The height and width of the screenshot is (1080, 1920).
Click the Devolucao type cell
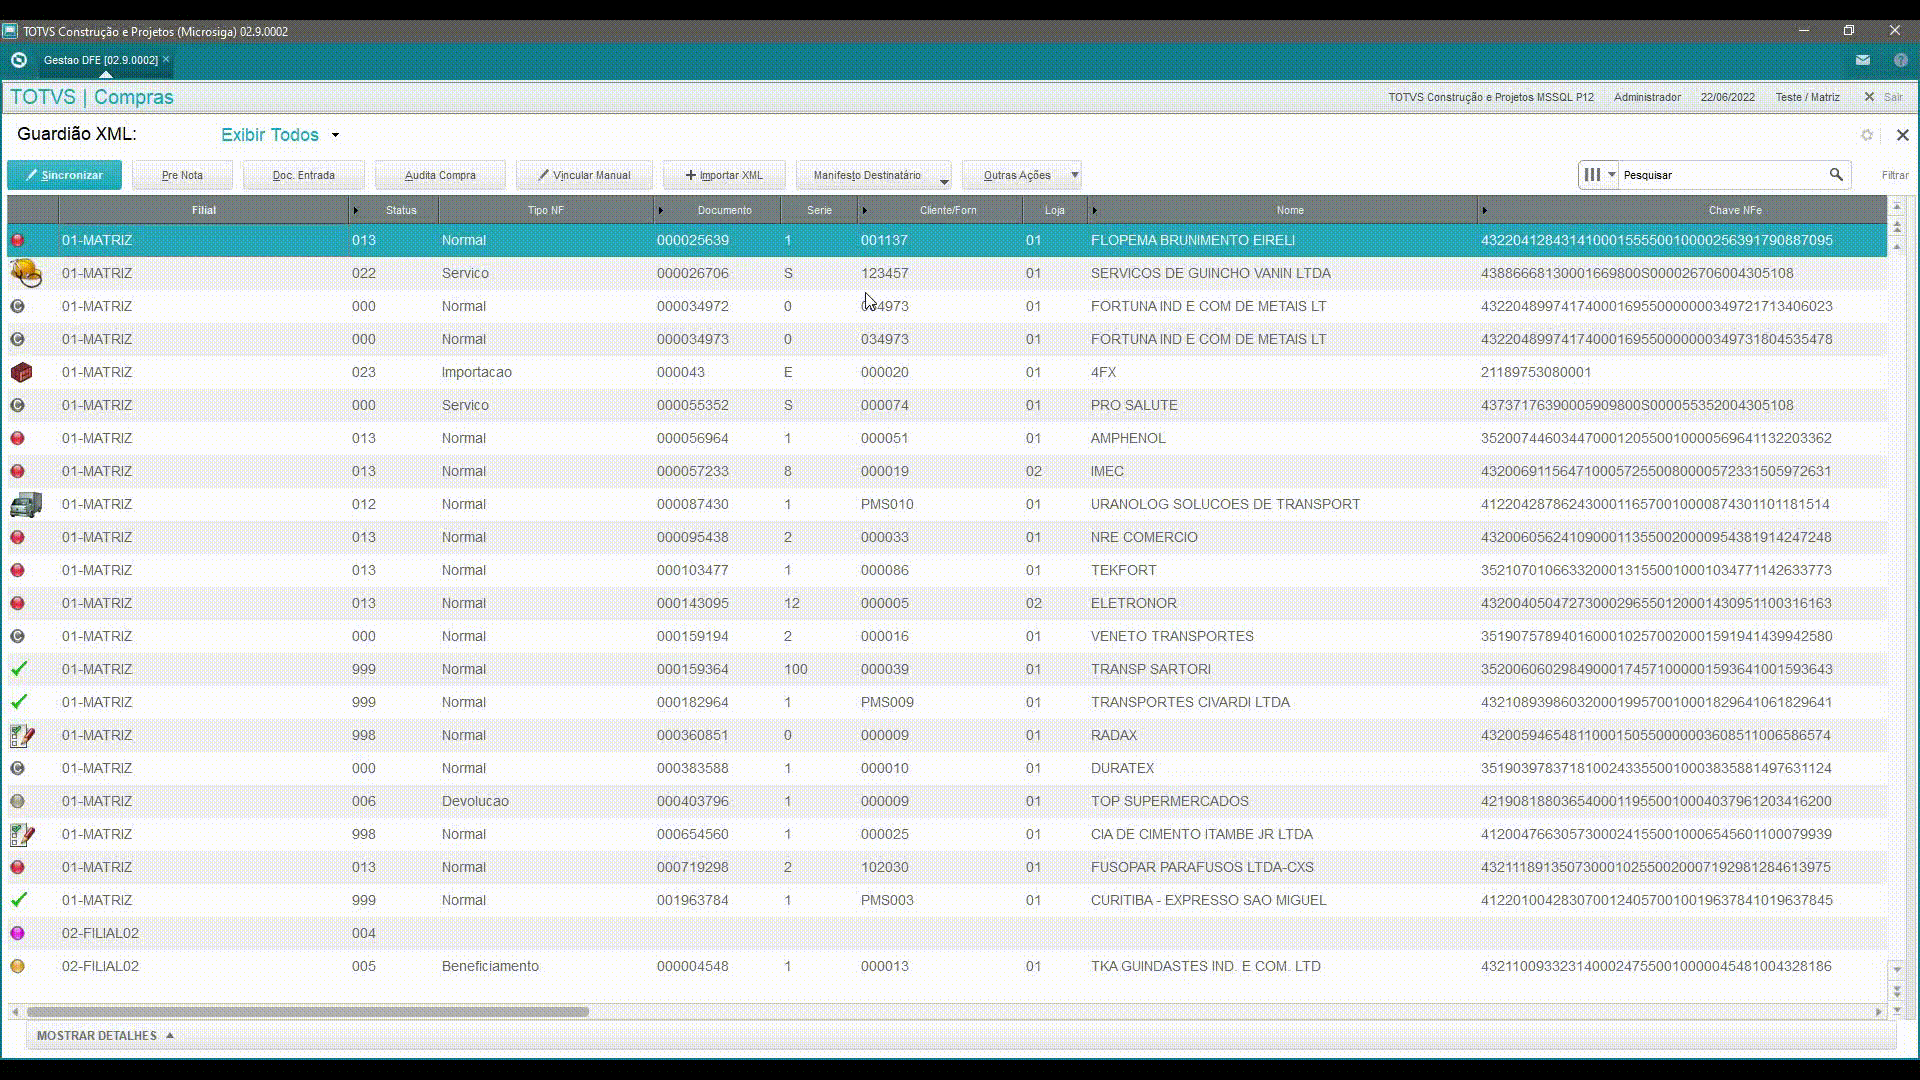(475, 801)
